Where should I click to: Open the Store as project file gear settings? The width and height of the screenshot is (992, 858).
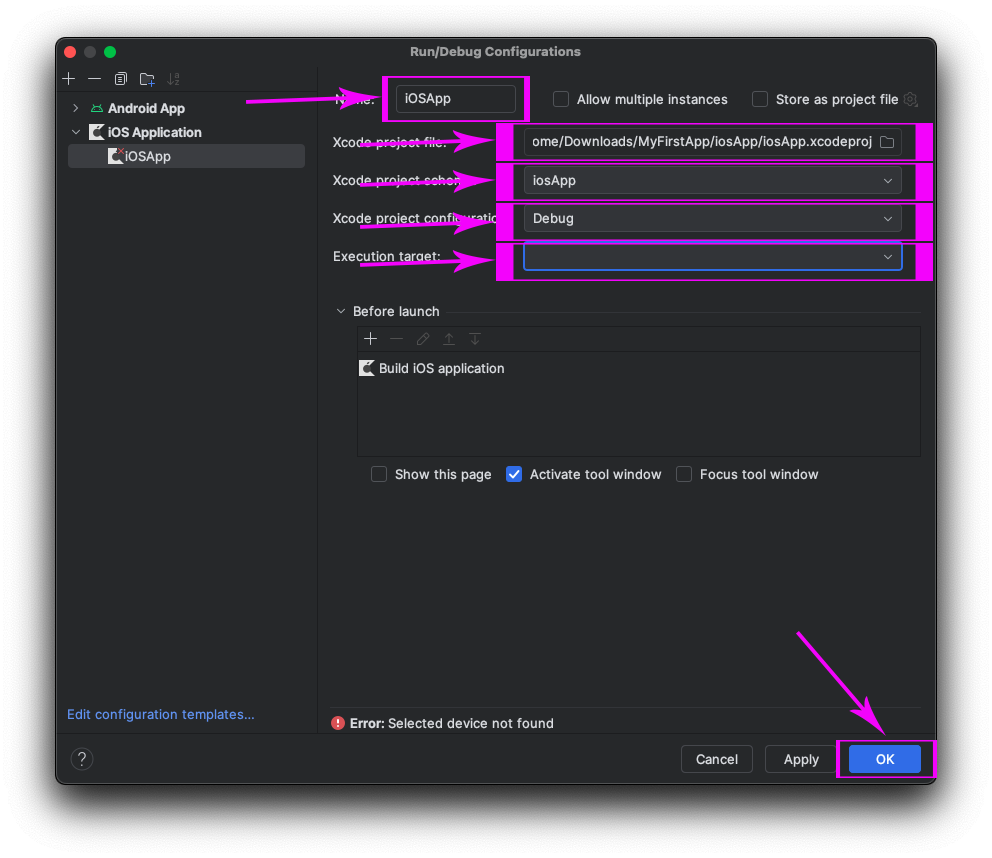point(910,99)
